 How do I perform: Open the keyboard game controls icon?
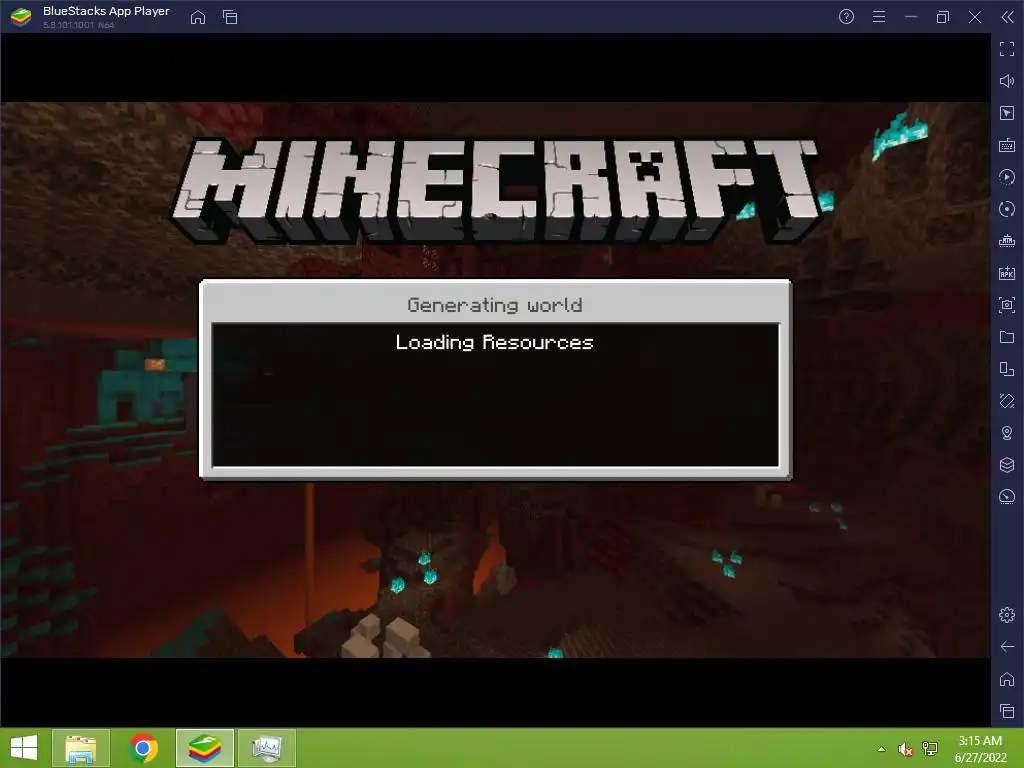[1006, 145]
